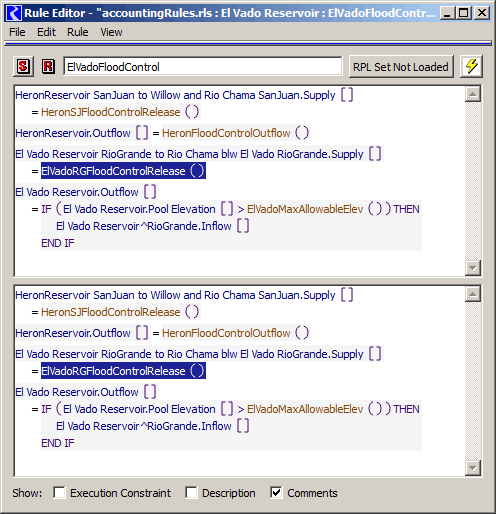Select highlighted ElVadoRGFloodControlRelease in the top pane
The image size is (496, 514).
123,171
